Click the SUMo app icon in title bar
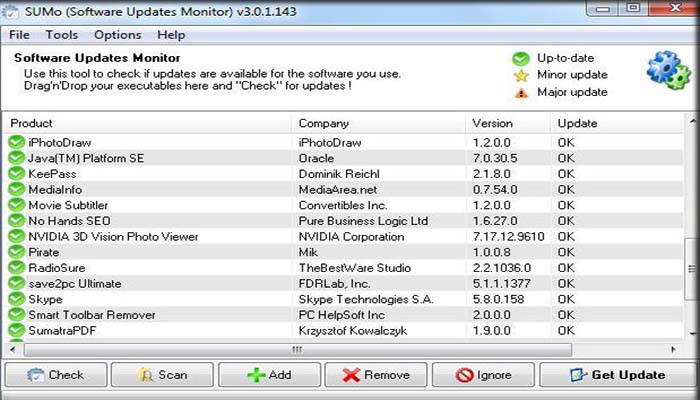This screenshot has height=400, width=700. click(x=11, y=12)
